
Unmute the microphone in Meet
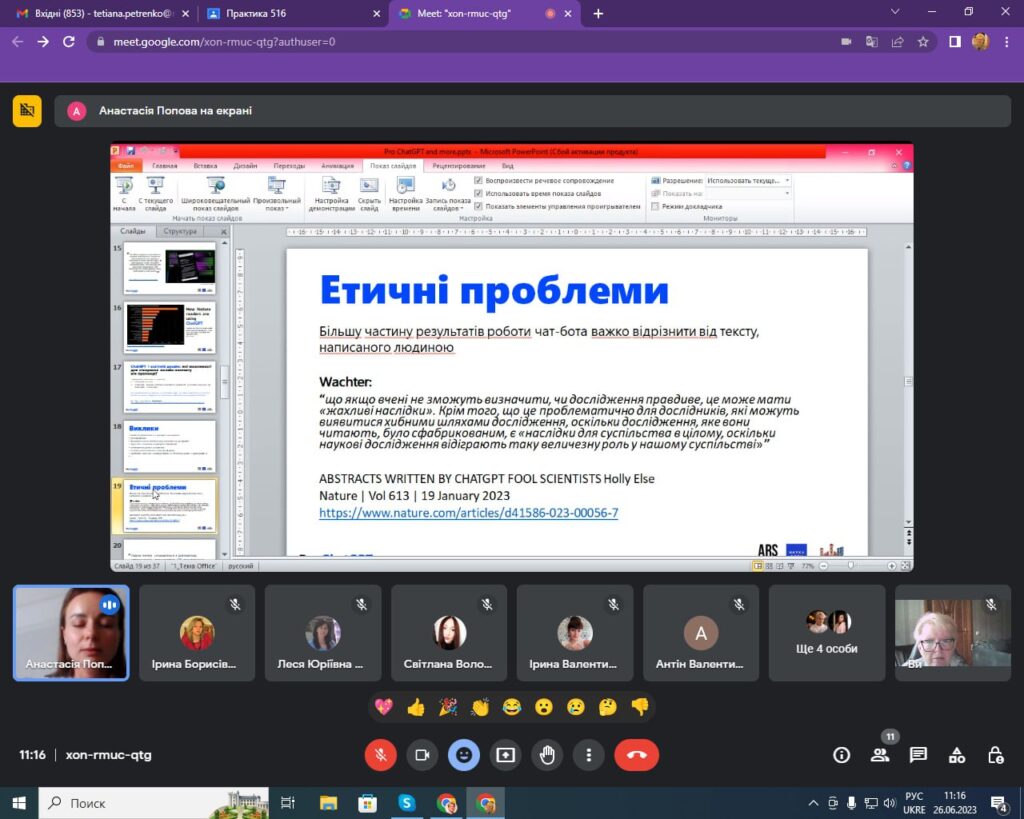(380, 755)
